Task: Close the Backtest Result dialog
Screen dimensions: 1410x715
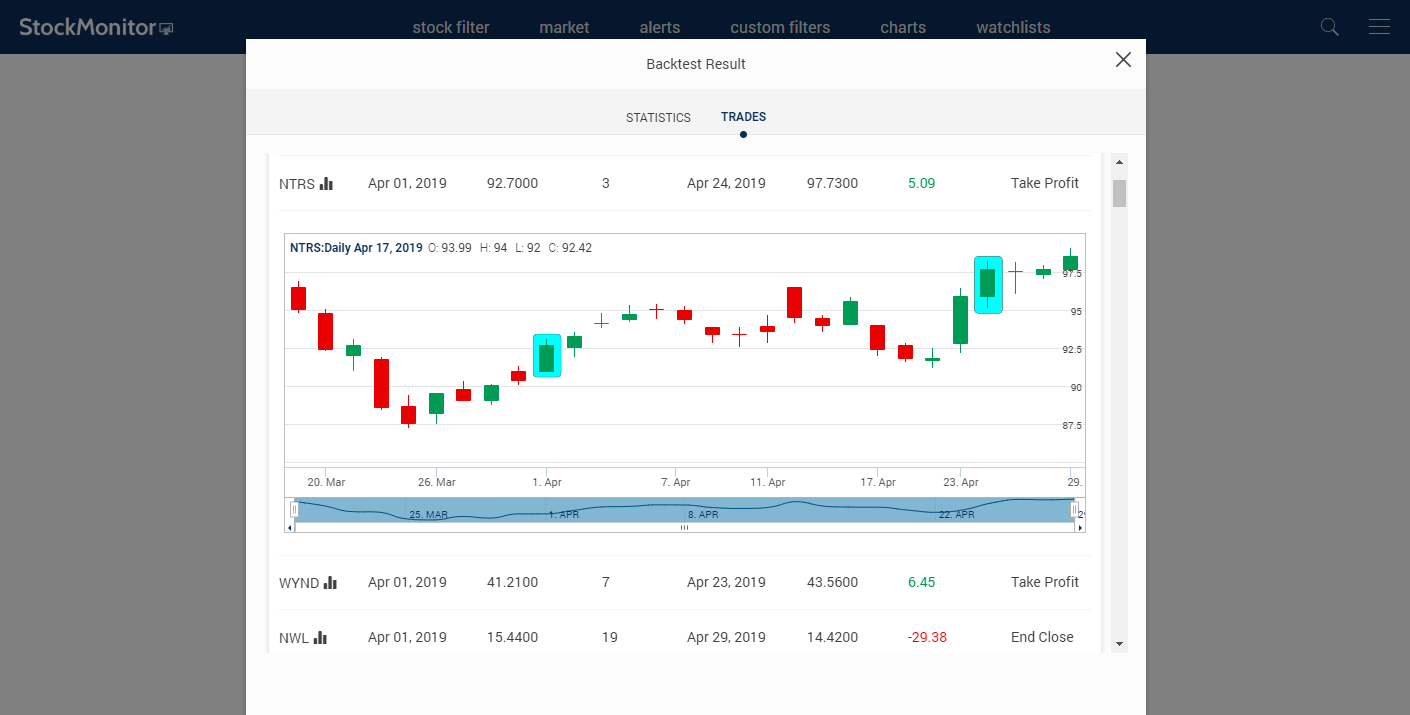Action: click(1123, 60)
